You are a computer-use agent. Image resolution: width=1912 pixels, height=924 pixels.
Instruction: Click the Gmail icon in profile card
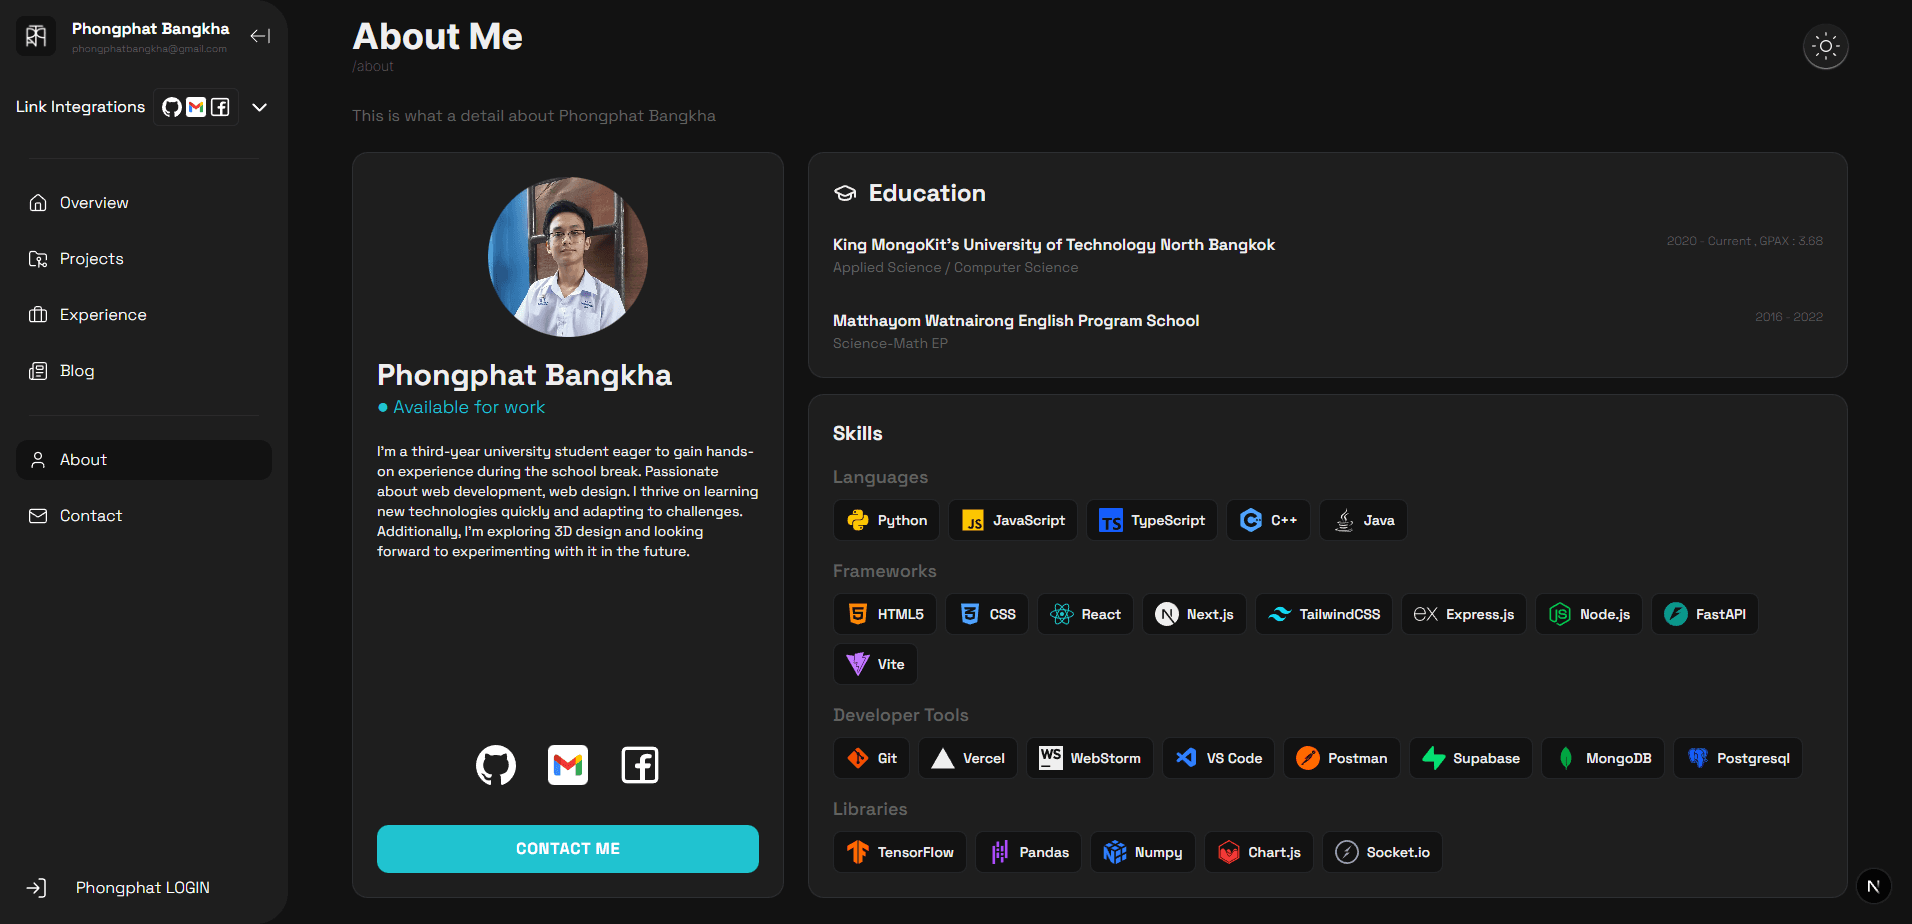click(x=568, y=765)
